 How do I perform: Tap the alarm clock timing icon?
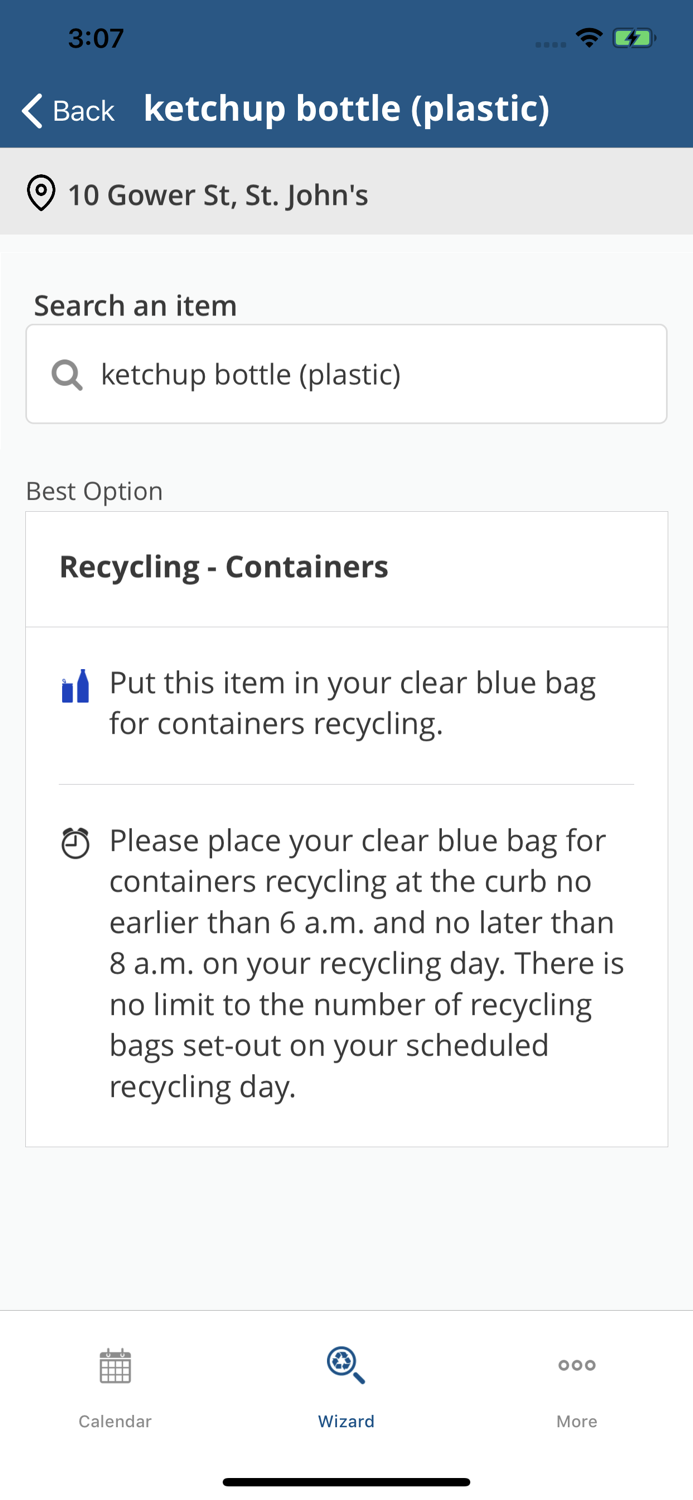tap(75, 843)
